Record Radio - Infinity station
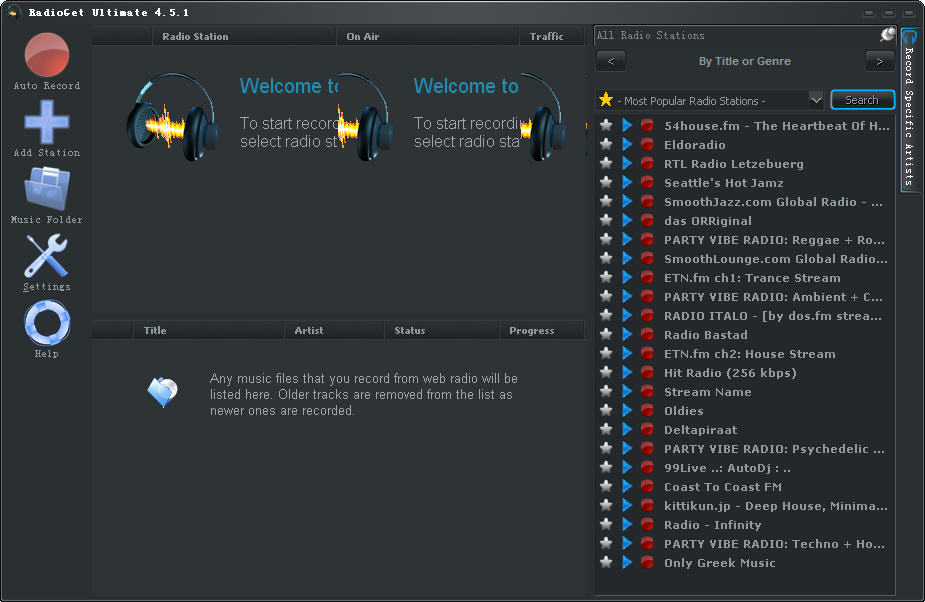This screenshot has width=925, height=602. click(x=647, y=524)
